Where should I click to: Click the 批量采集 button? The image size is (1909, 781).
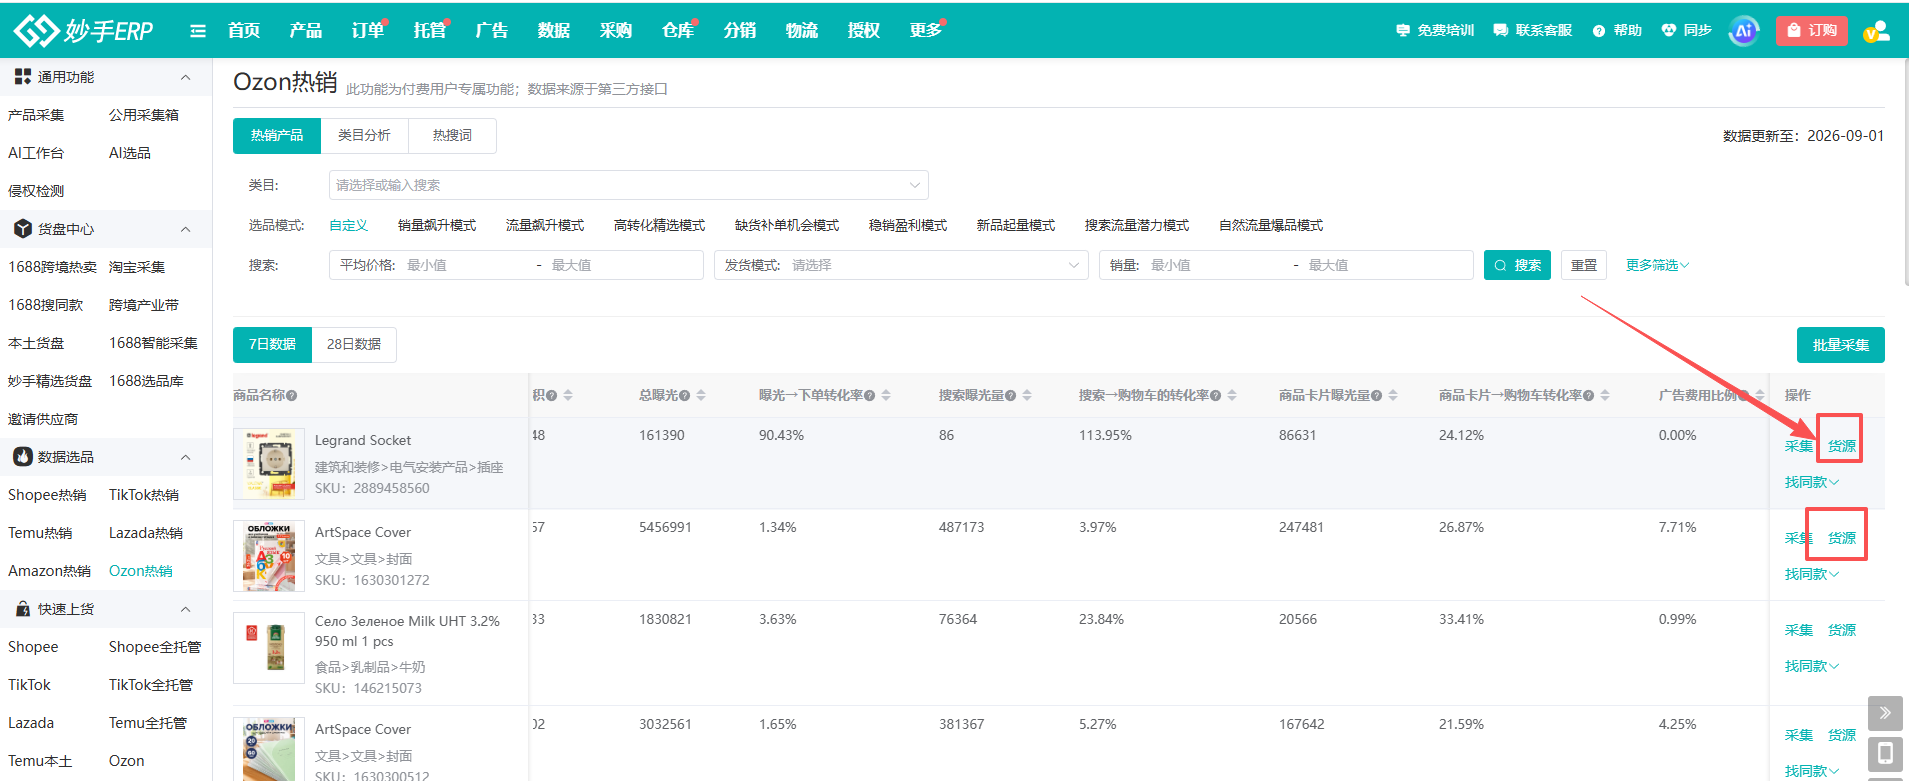(1841, 345)
